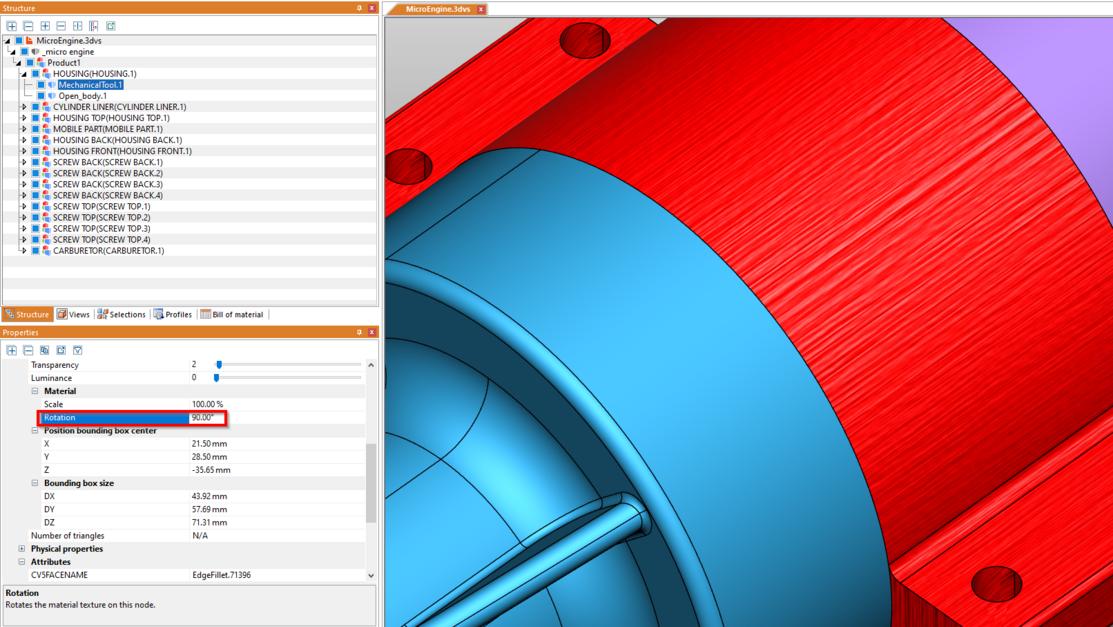Screen dimensions: 1113x627
Task: Click the MicroEngine.3dvs file icon in tree
Action: [29, 40]
